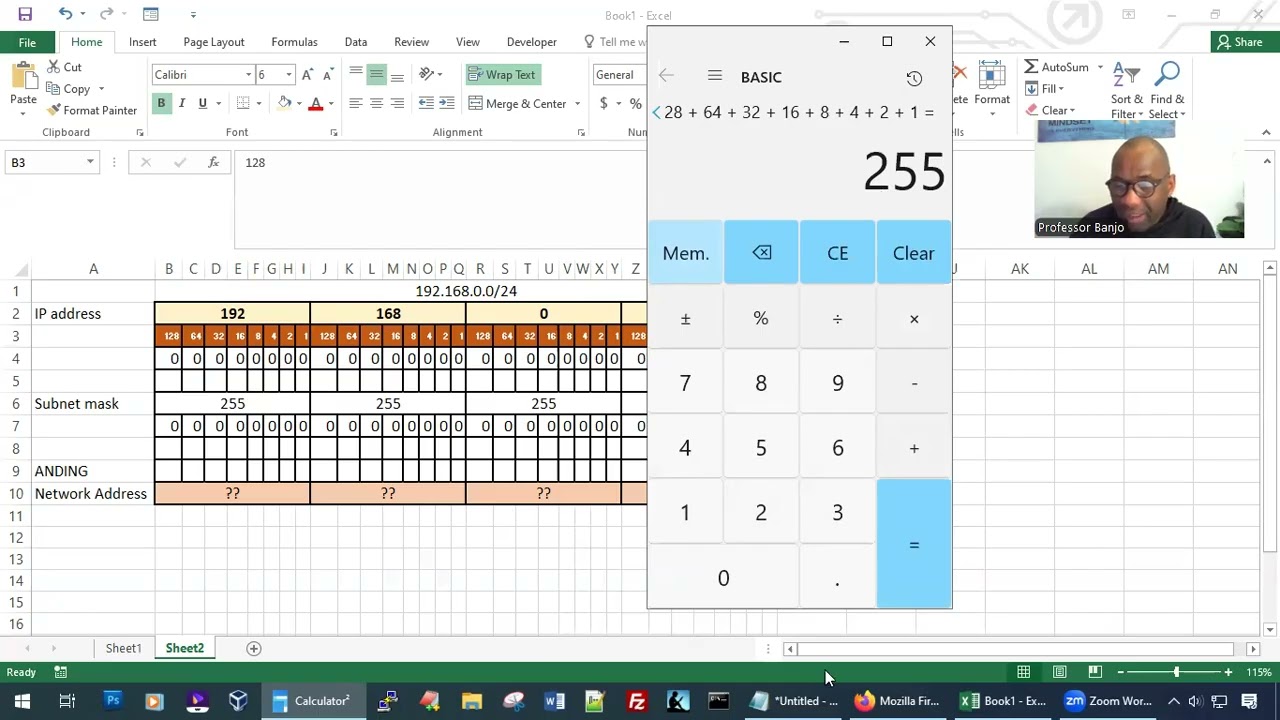Open the Font Color dropdown arrow
The height and width of the screenshot is (720, 1280).
coord(331,104)
